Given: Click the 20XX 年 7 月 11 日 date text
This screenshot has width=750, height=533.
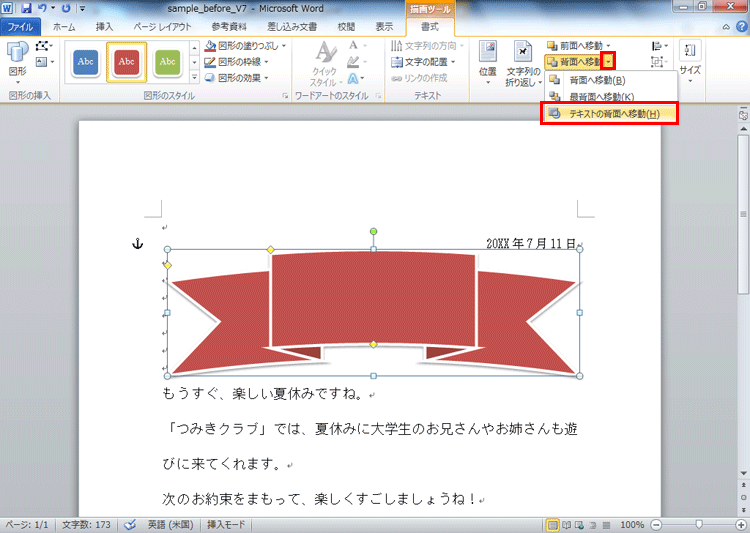Looking at the screenshot, I should (x=531, y=244).
